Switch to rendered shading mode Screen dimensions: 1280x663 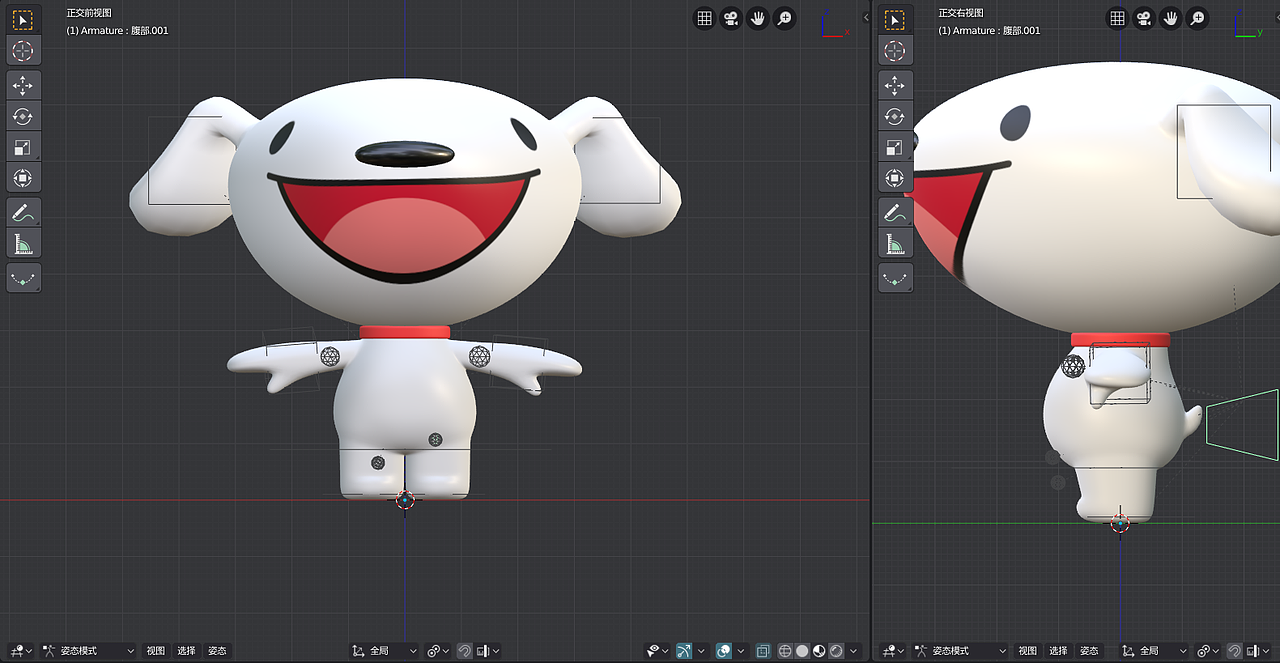click(x=836, y=651)
